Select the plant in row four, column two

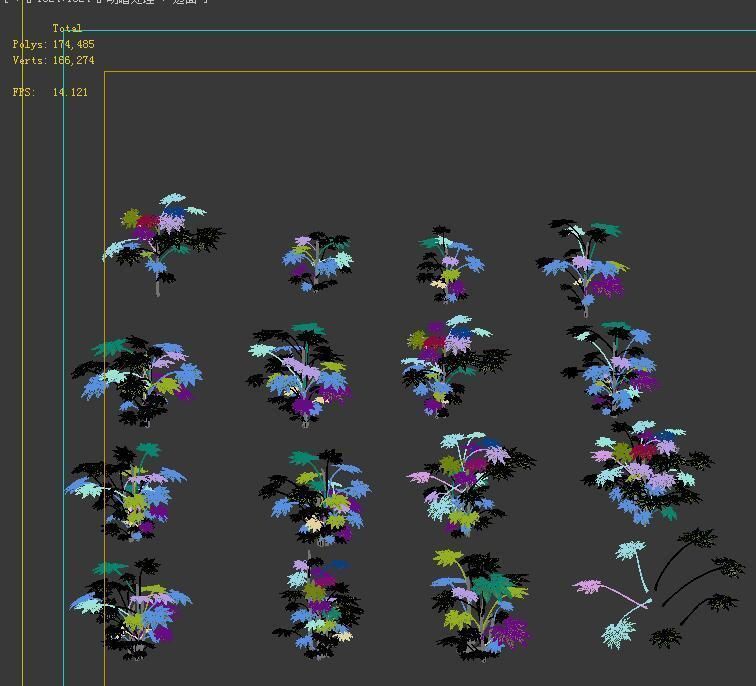318,605
